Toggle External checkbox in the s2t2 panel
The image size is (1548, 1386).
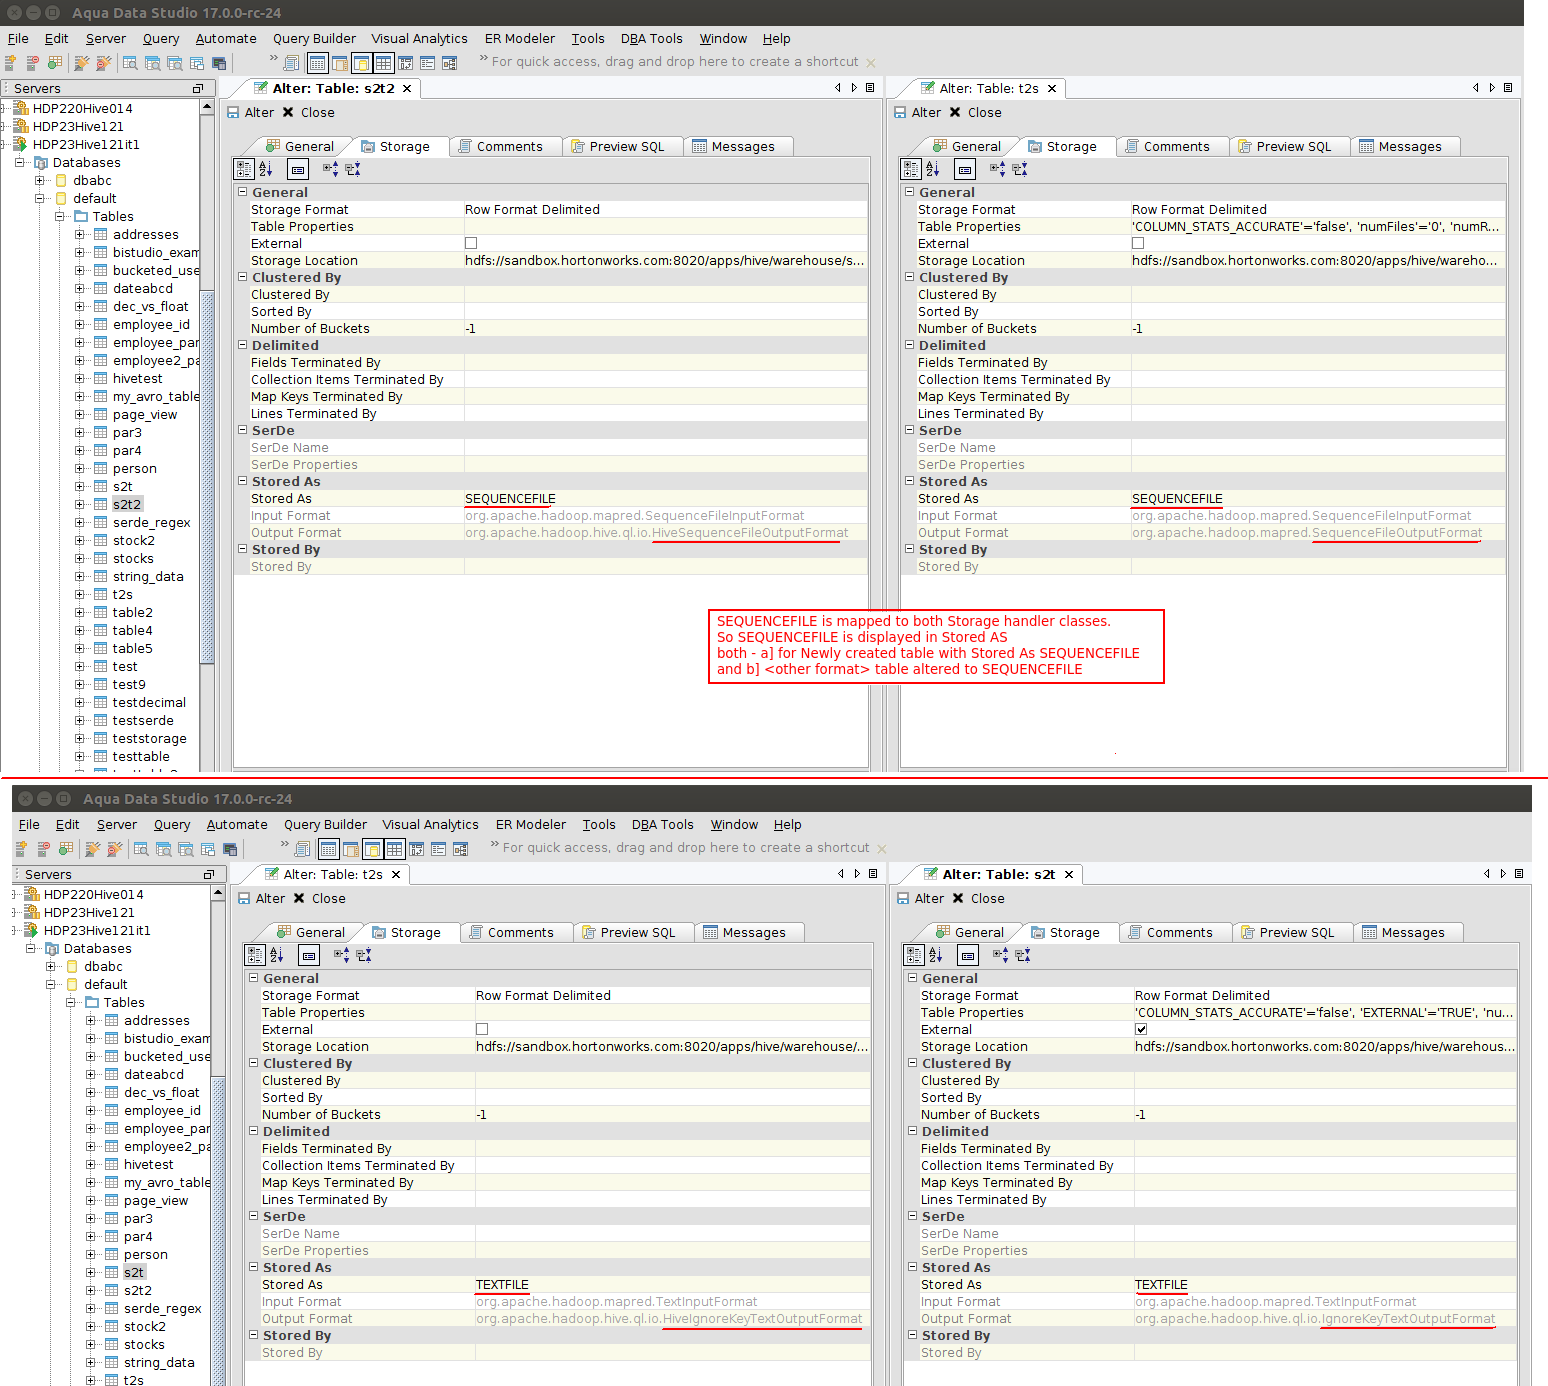[471, 243]
